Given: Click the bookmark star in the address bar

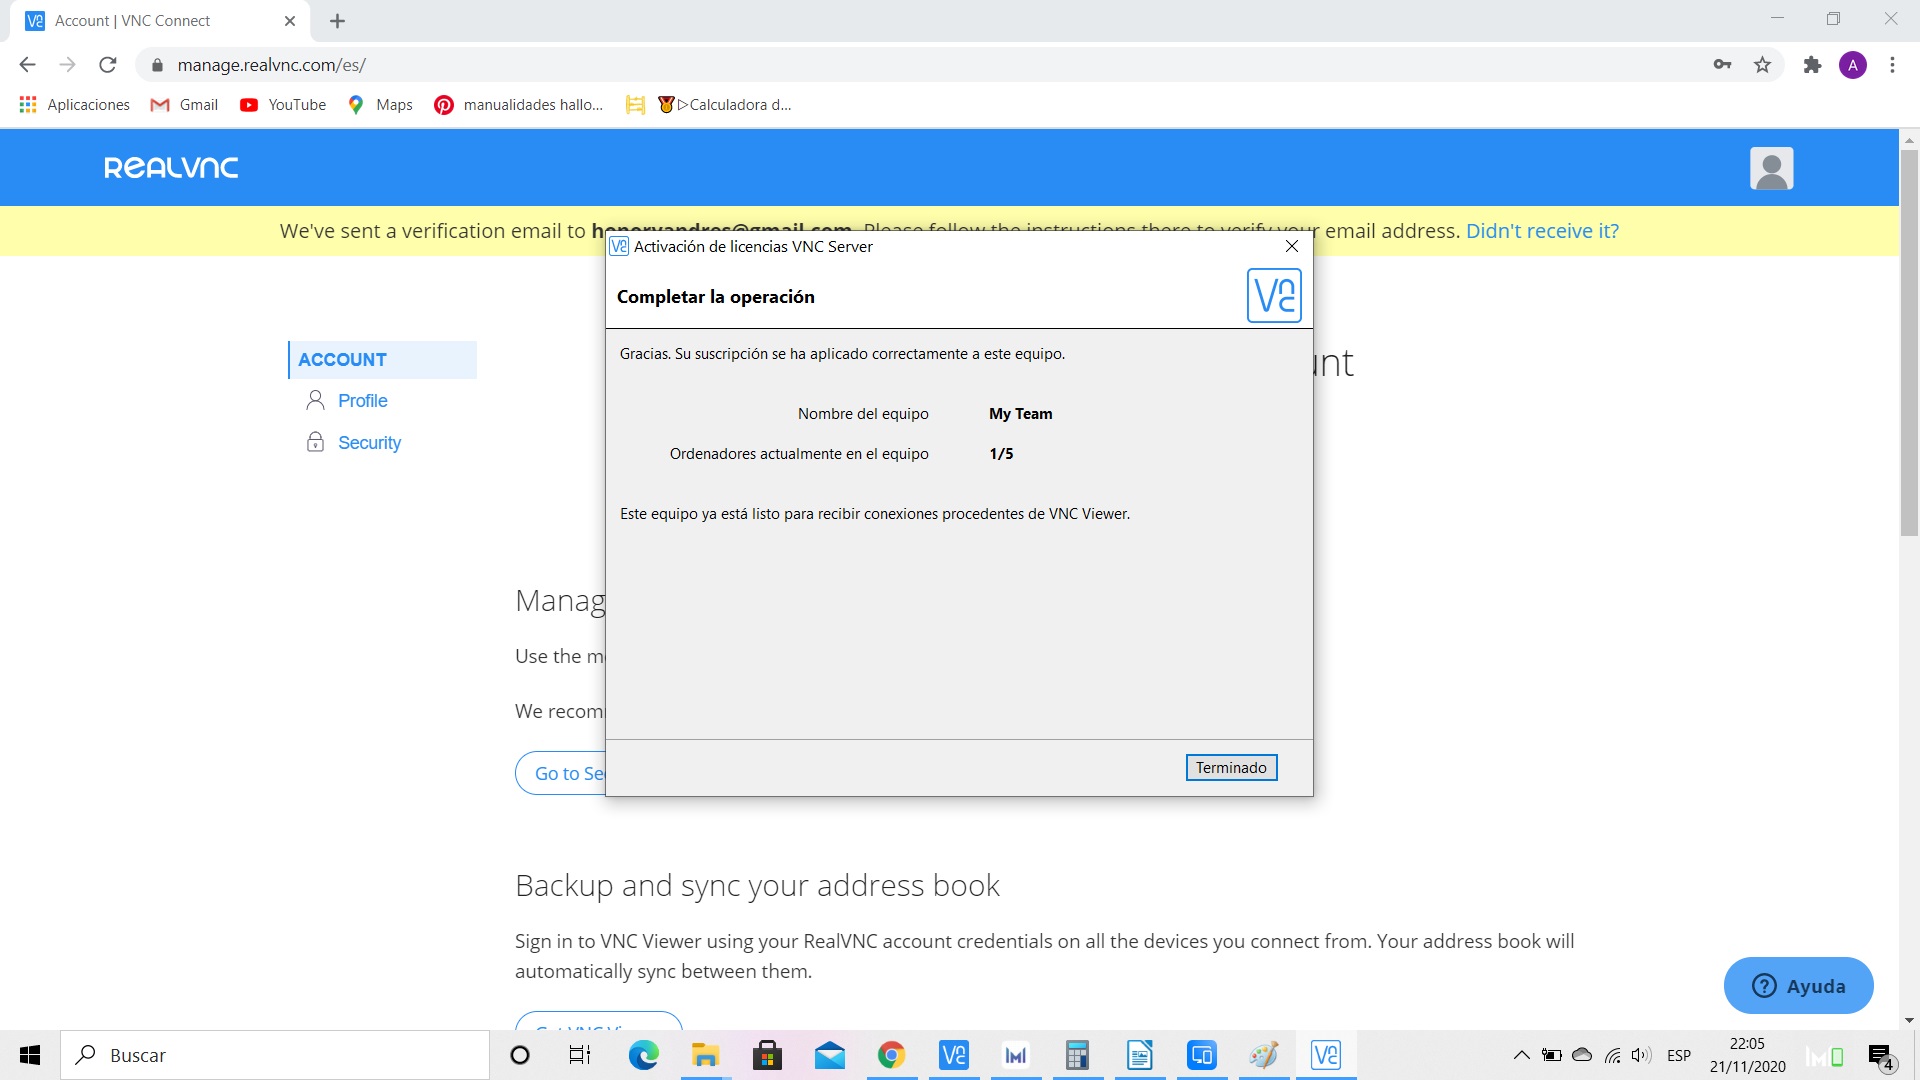Looking at the screenshot, I should tap(1763, 64).
